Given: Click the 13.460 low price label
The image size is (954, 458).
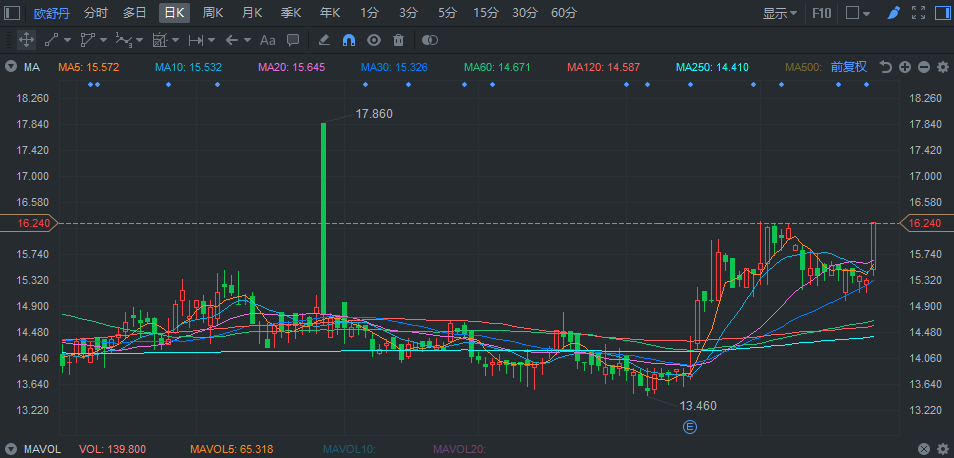Looking at the screenshot, I should click(698, 406).
